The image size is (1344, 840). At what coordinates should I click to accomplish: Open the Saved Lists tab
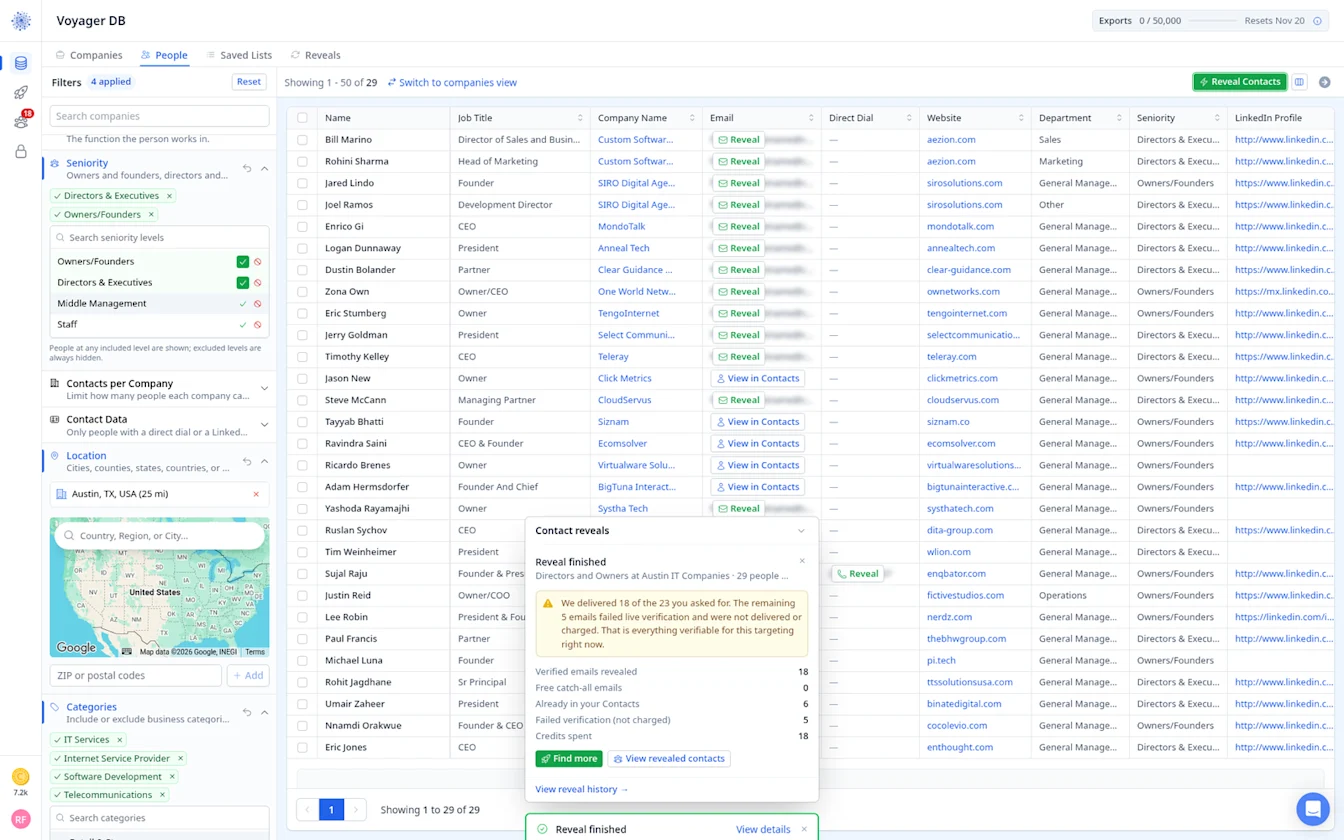tap(239, 55)
